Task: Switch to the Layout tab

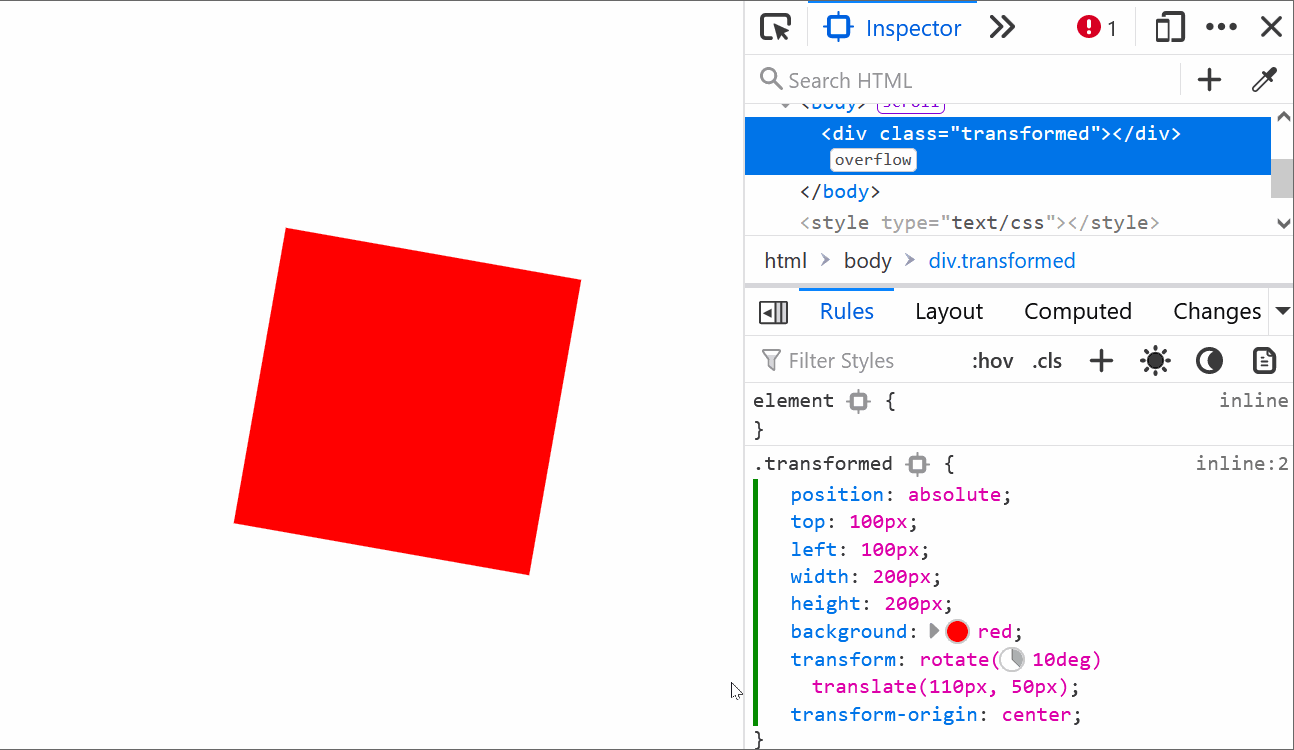Action: 949,312
